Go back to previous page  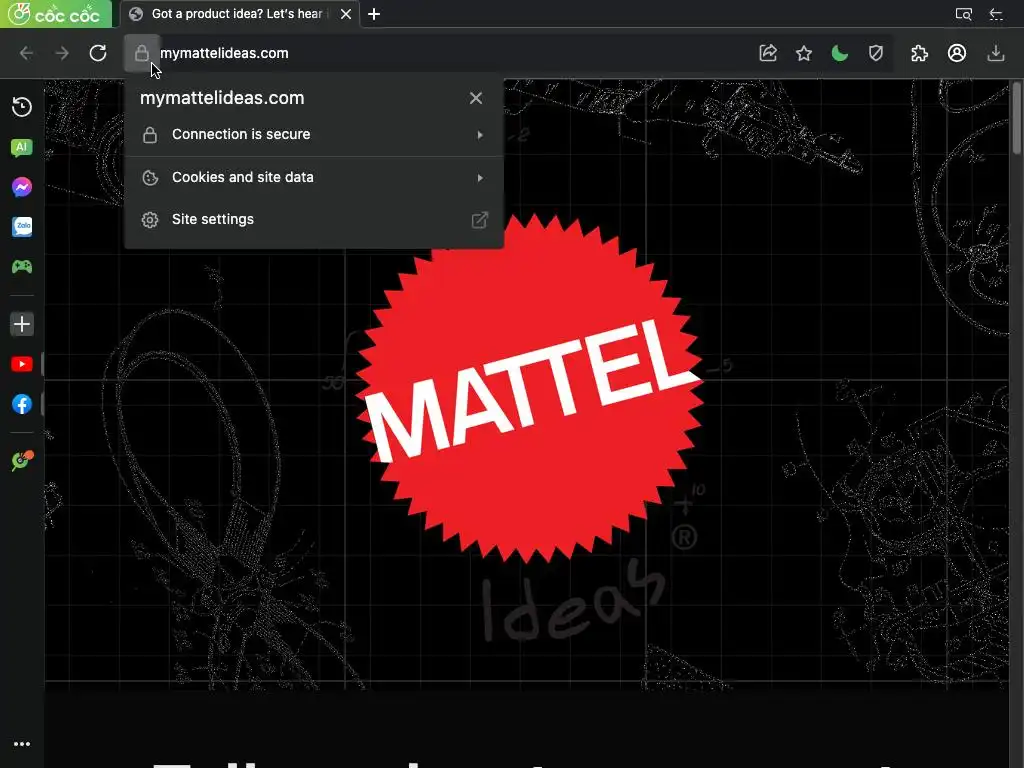click(x=26, y=53)
